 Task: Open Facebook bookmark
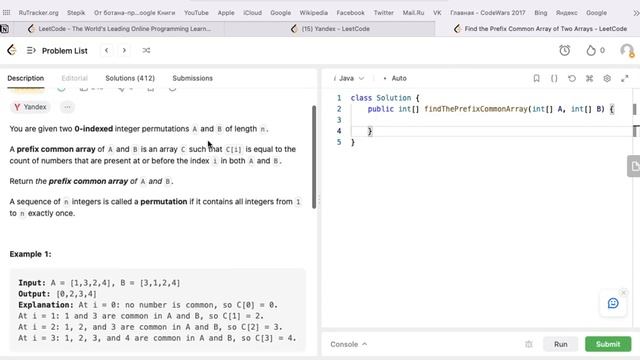pyautogui.click(x=350, y=13)
